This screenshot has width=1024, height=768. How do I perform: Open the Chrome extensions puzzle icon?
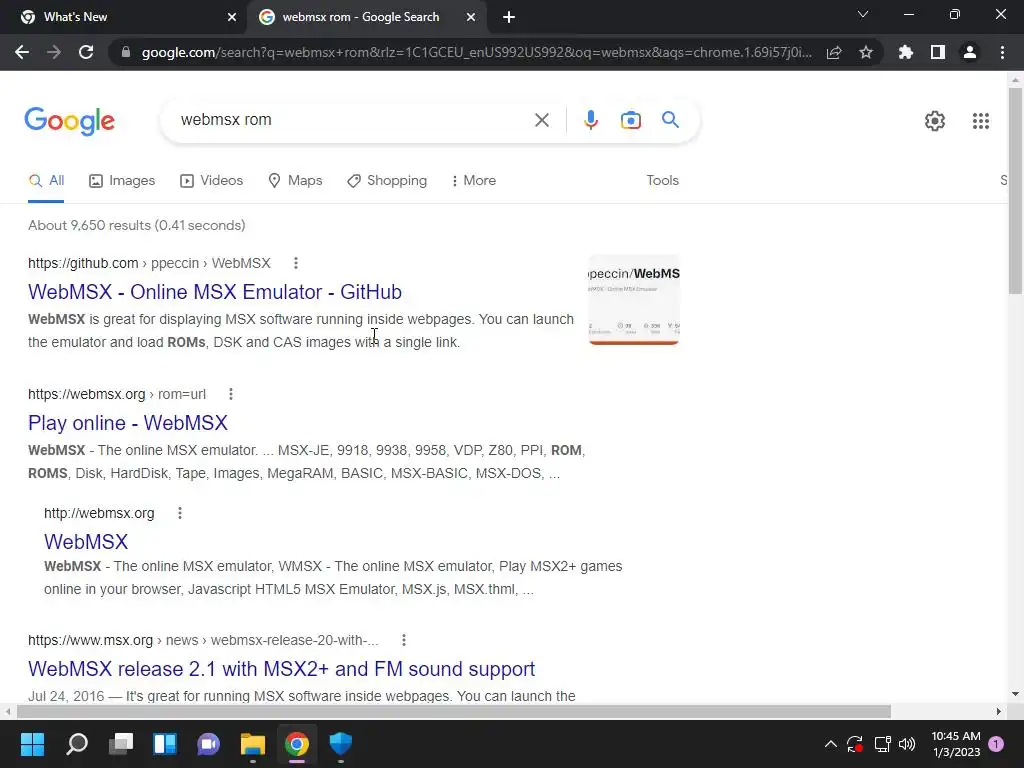click(x=906, y=52)
